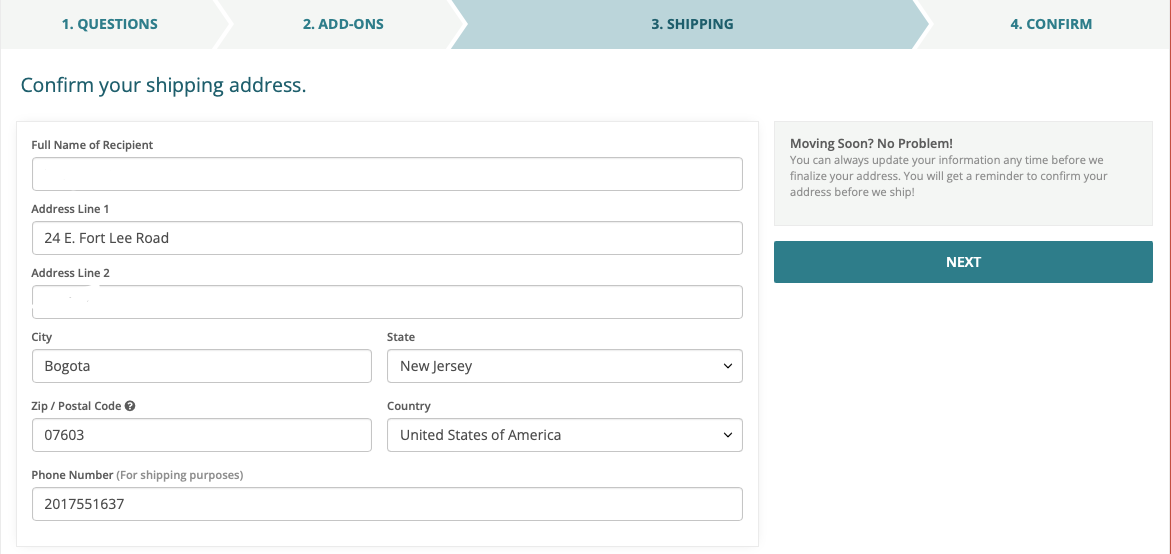Click the Full Name of Recipient label

pyautogui.click(x=92, y=145)
